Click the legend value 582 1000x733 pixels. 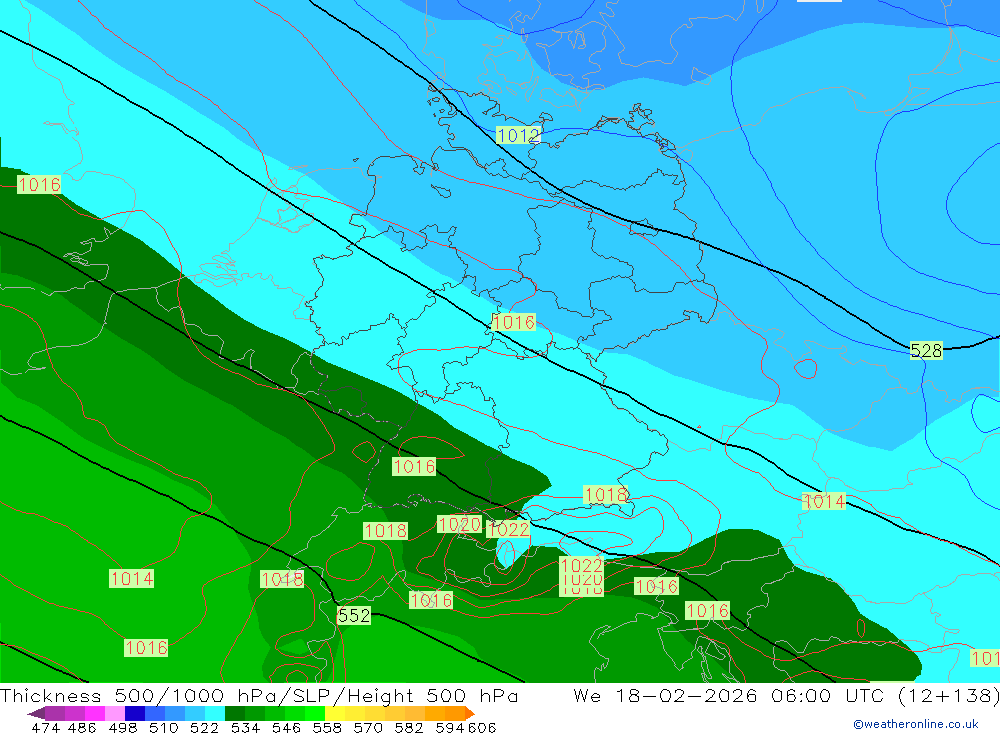click(409, 727)
